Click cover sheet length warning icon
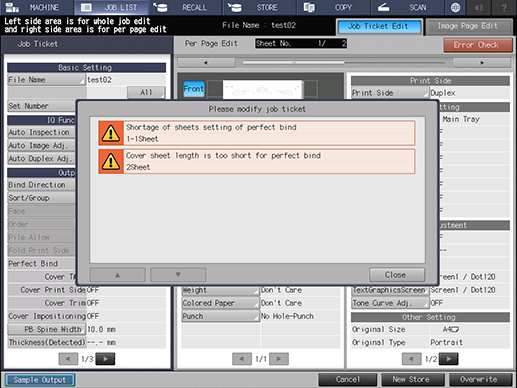Viewport: 517px width, 388px height. pos(111,162)
